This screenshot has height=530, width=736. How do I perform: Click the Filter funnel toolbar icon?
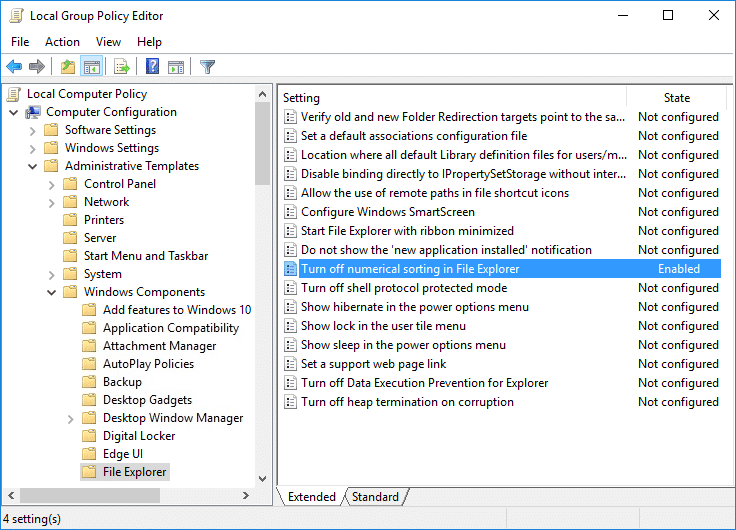point(207,67)
